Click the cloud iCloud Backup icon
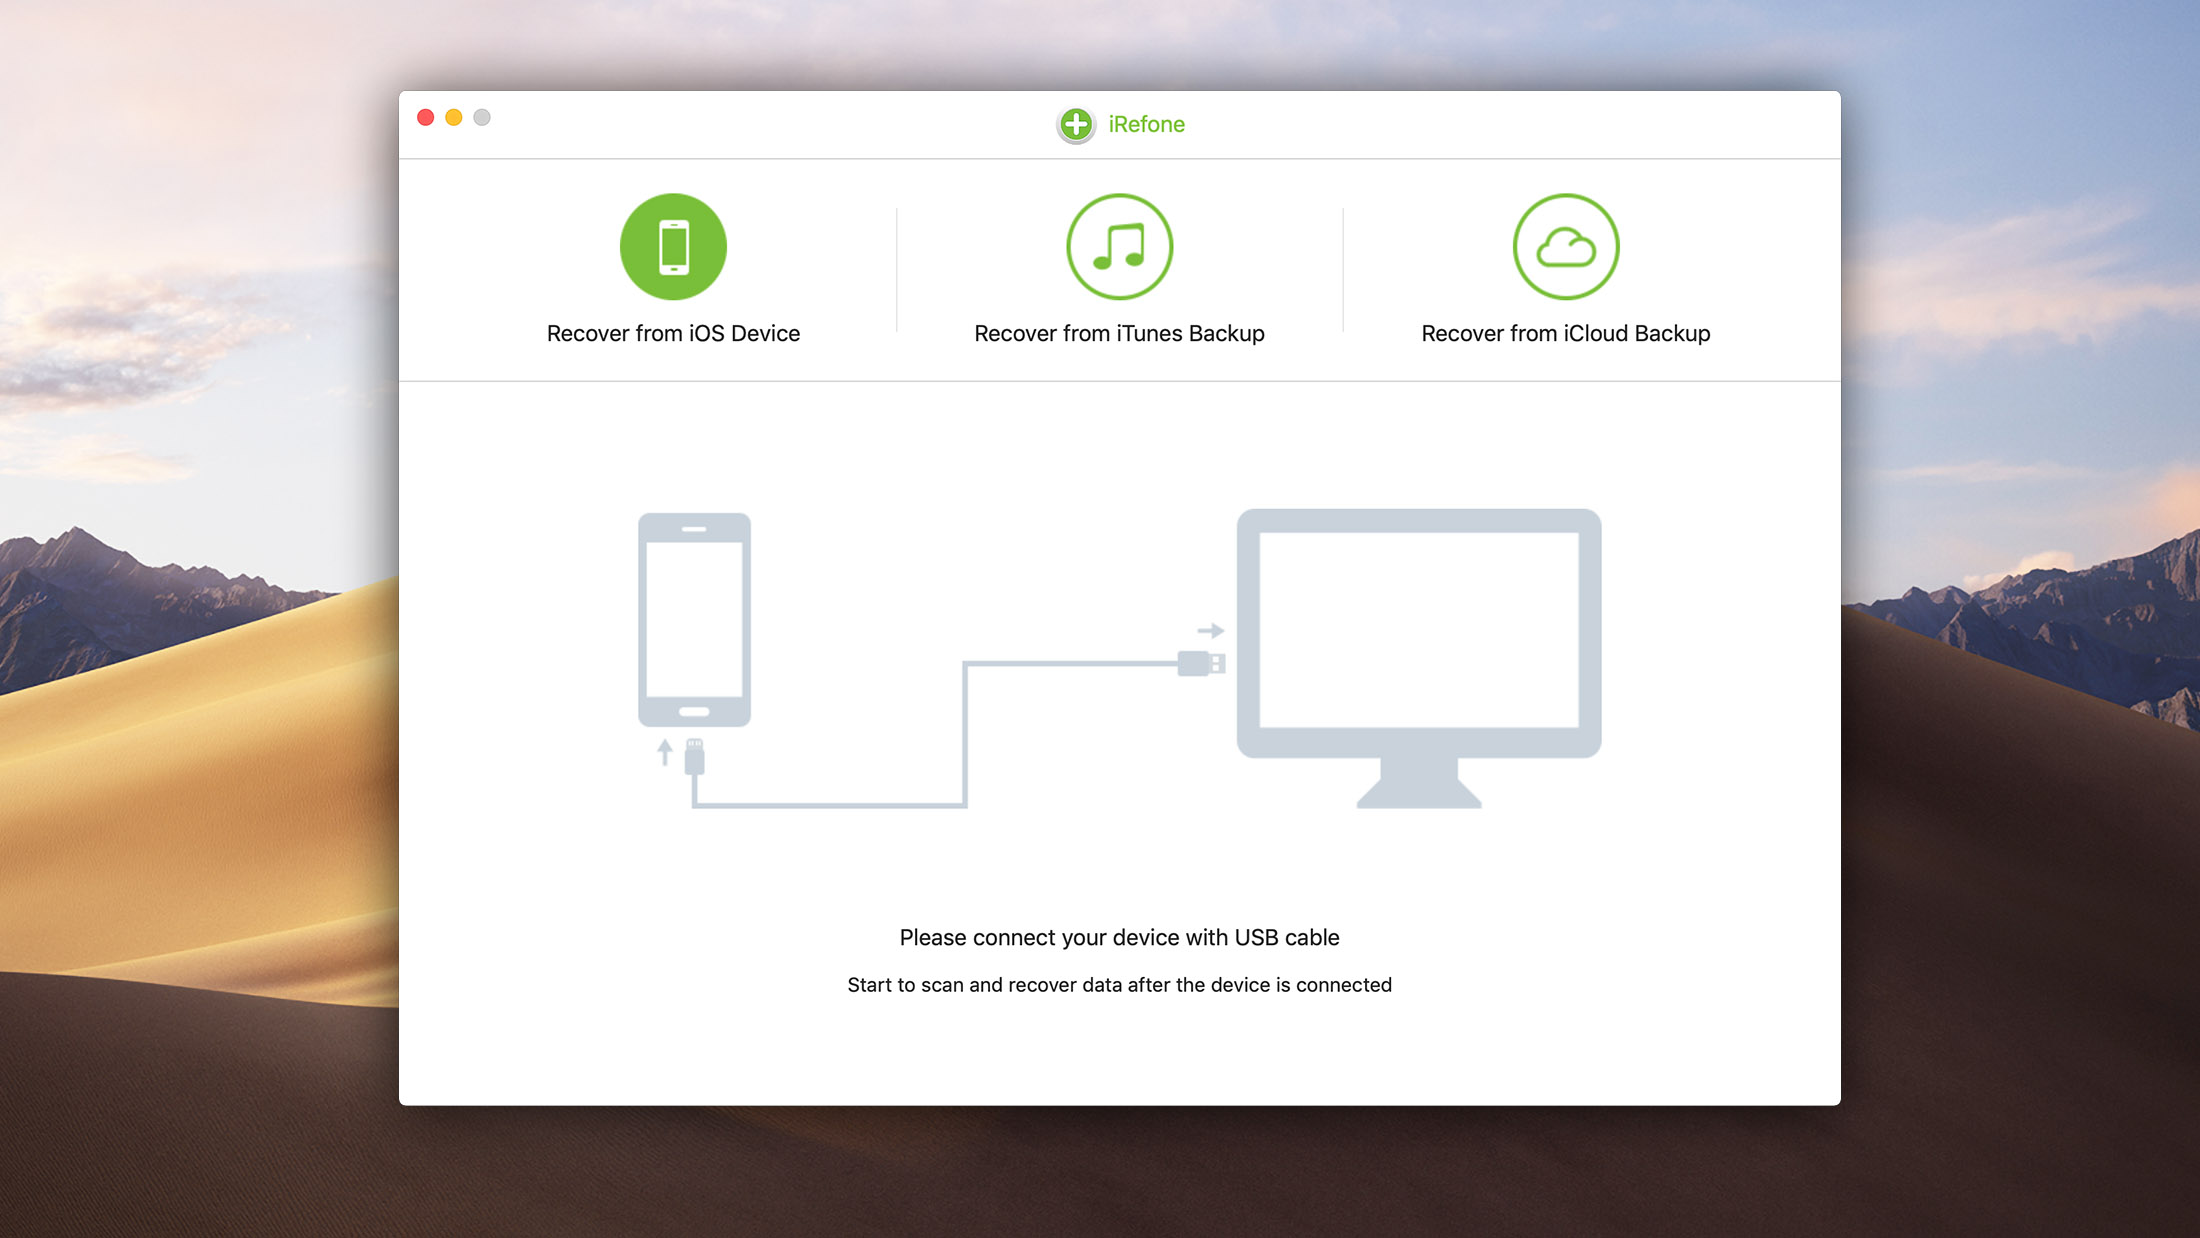2200x1238 pixels. point(1565,247)
